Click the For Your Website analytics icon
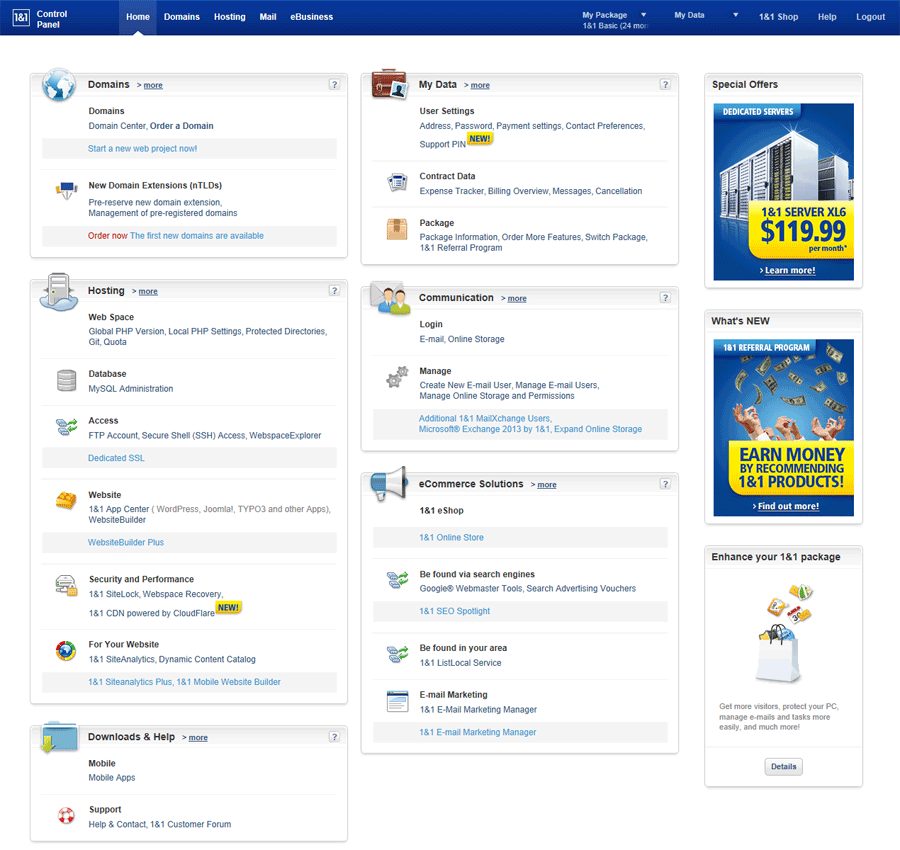Image resolution: width=900 pixels, height=850 pixels. [66, 651]
